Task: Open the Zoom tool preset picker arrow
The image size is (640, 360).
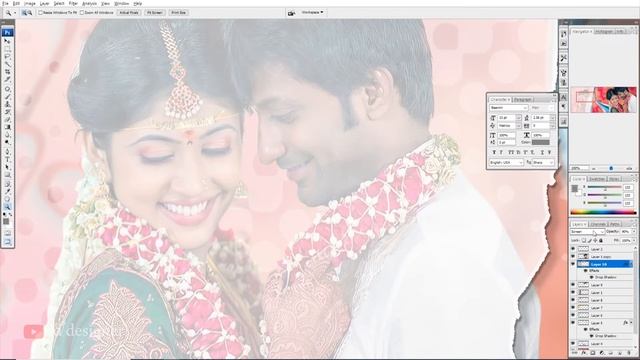Action: tap(15, 13)
